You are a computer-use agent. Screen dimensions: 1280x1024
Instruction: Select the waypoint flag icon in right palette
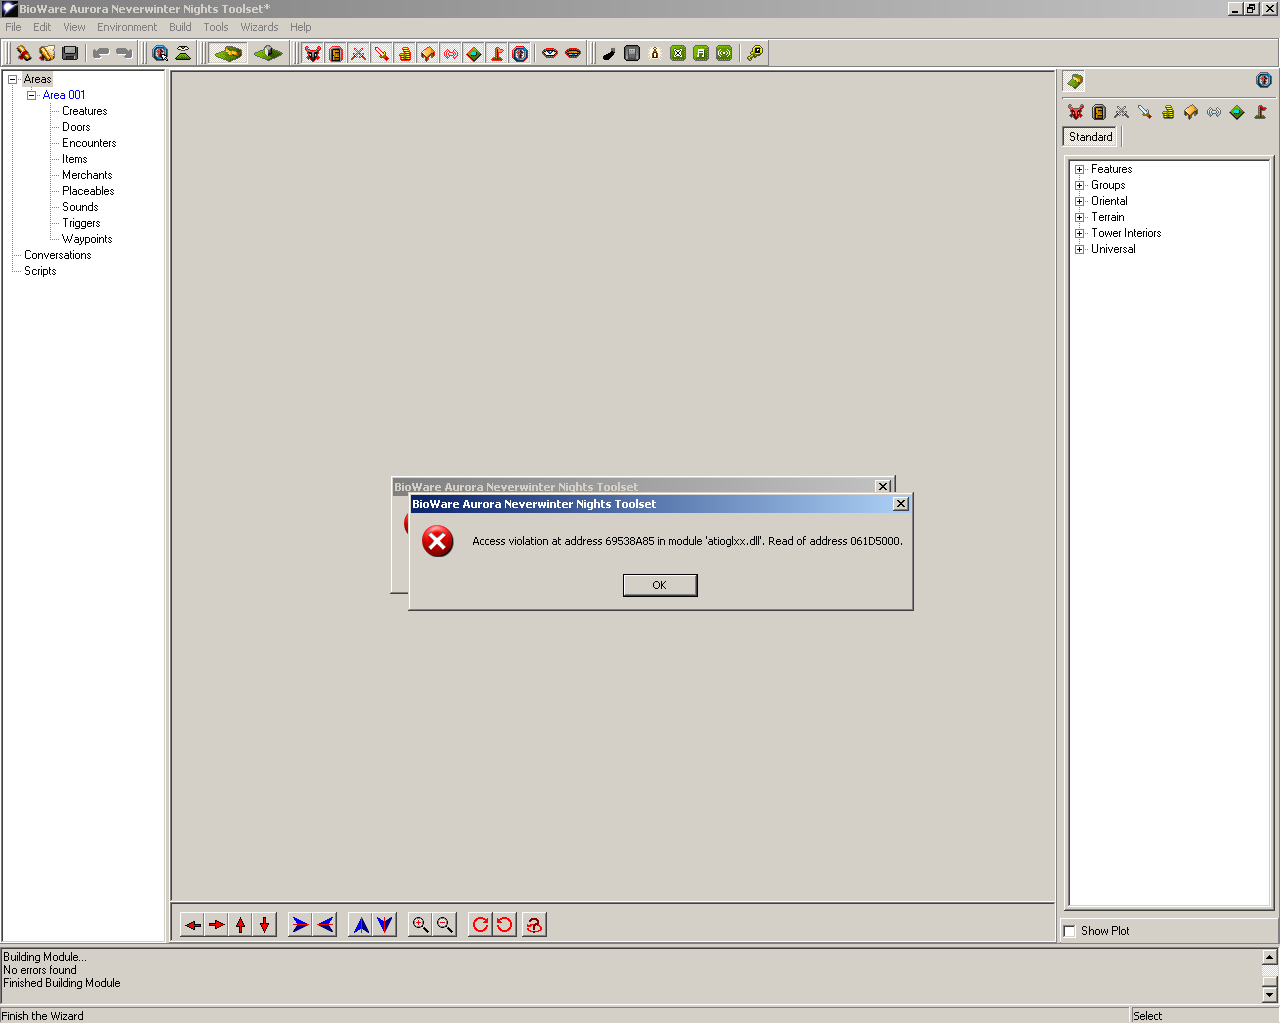1260,112
